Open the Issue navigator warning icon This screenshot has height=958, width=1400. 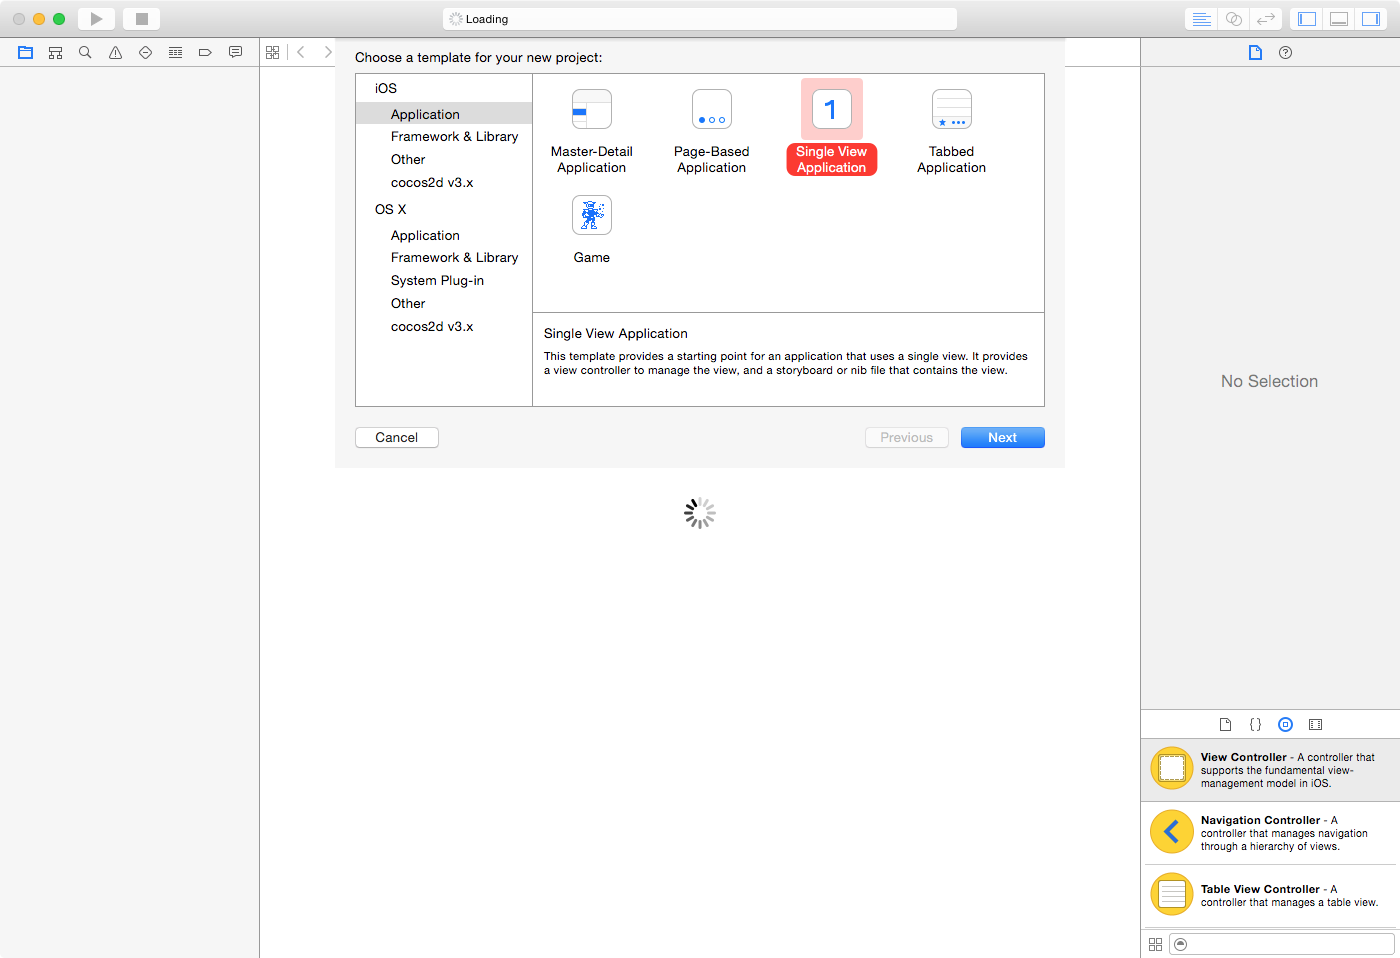pos(116,53)
